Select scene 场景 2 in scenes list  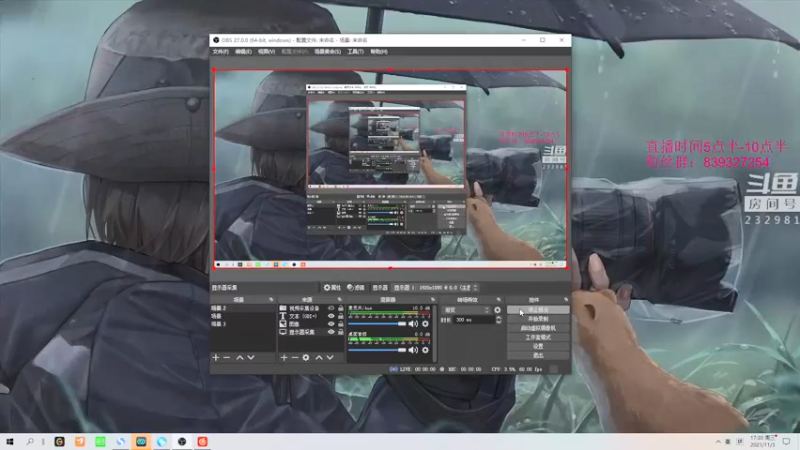243,308
